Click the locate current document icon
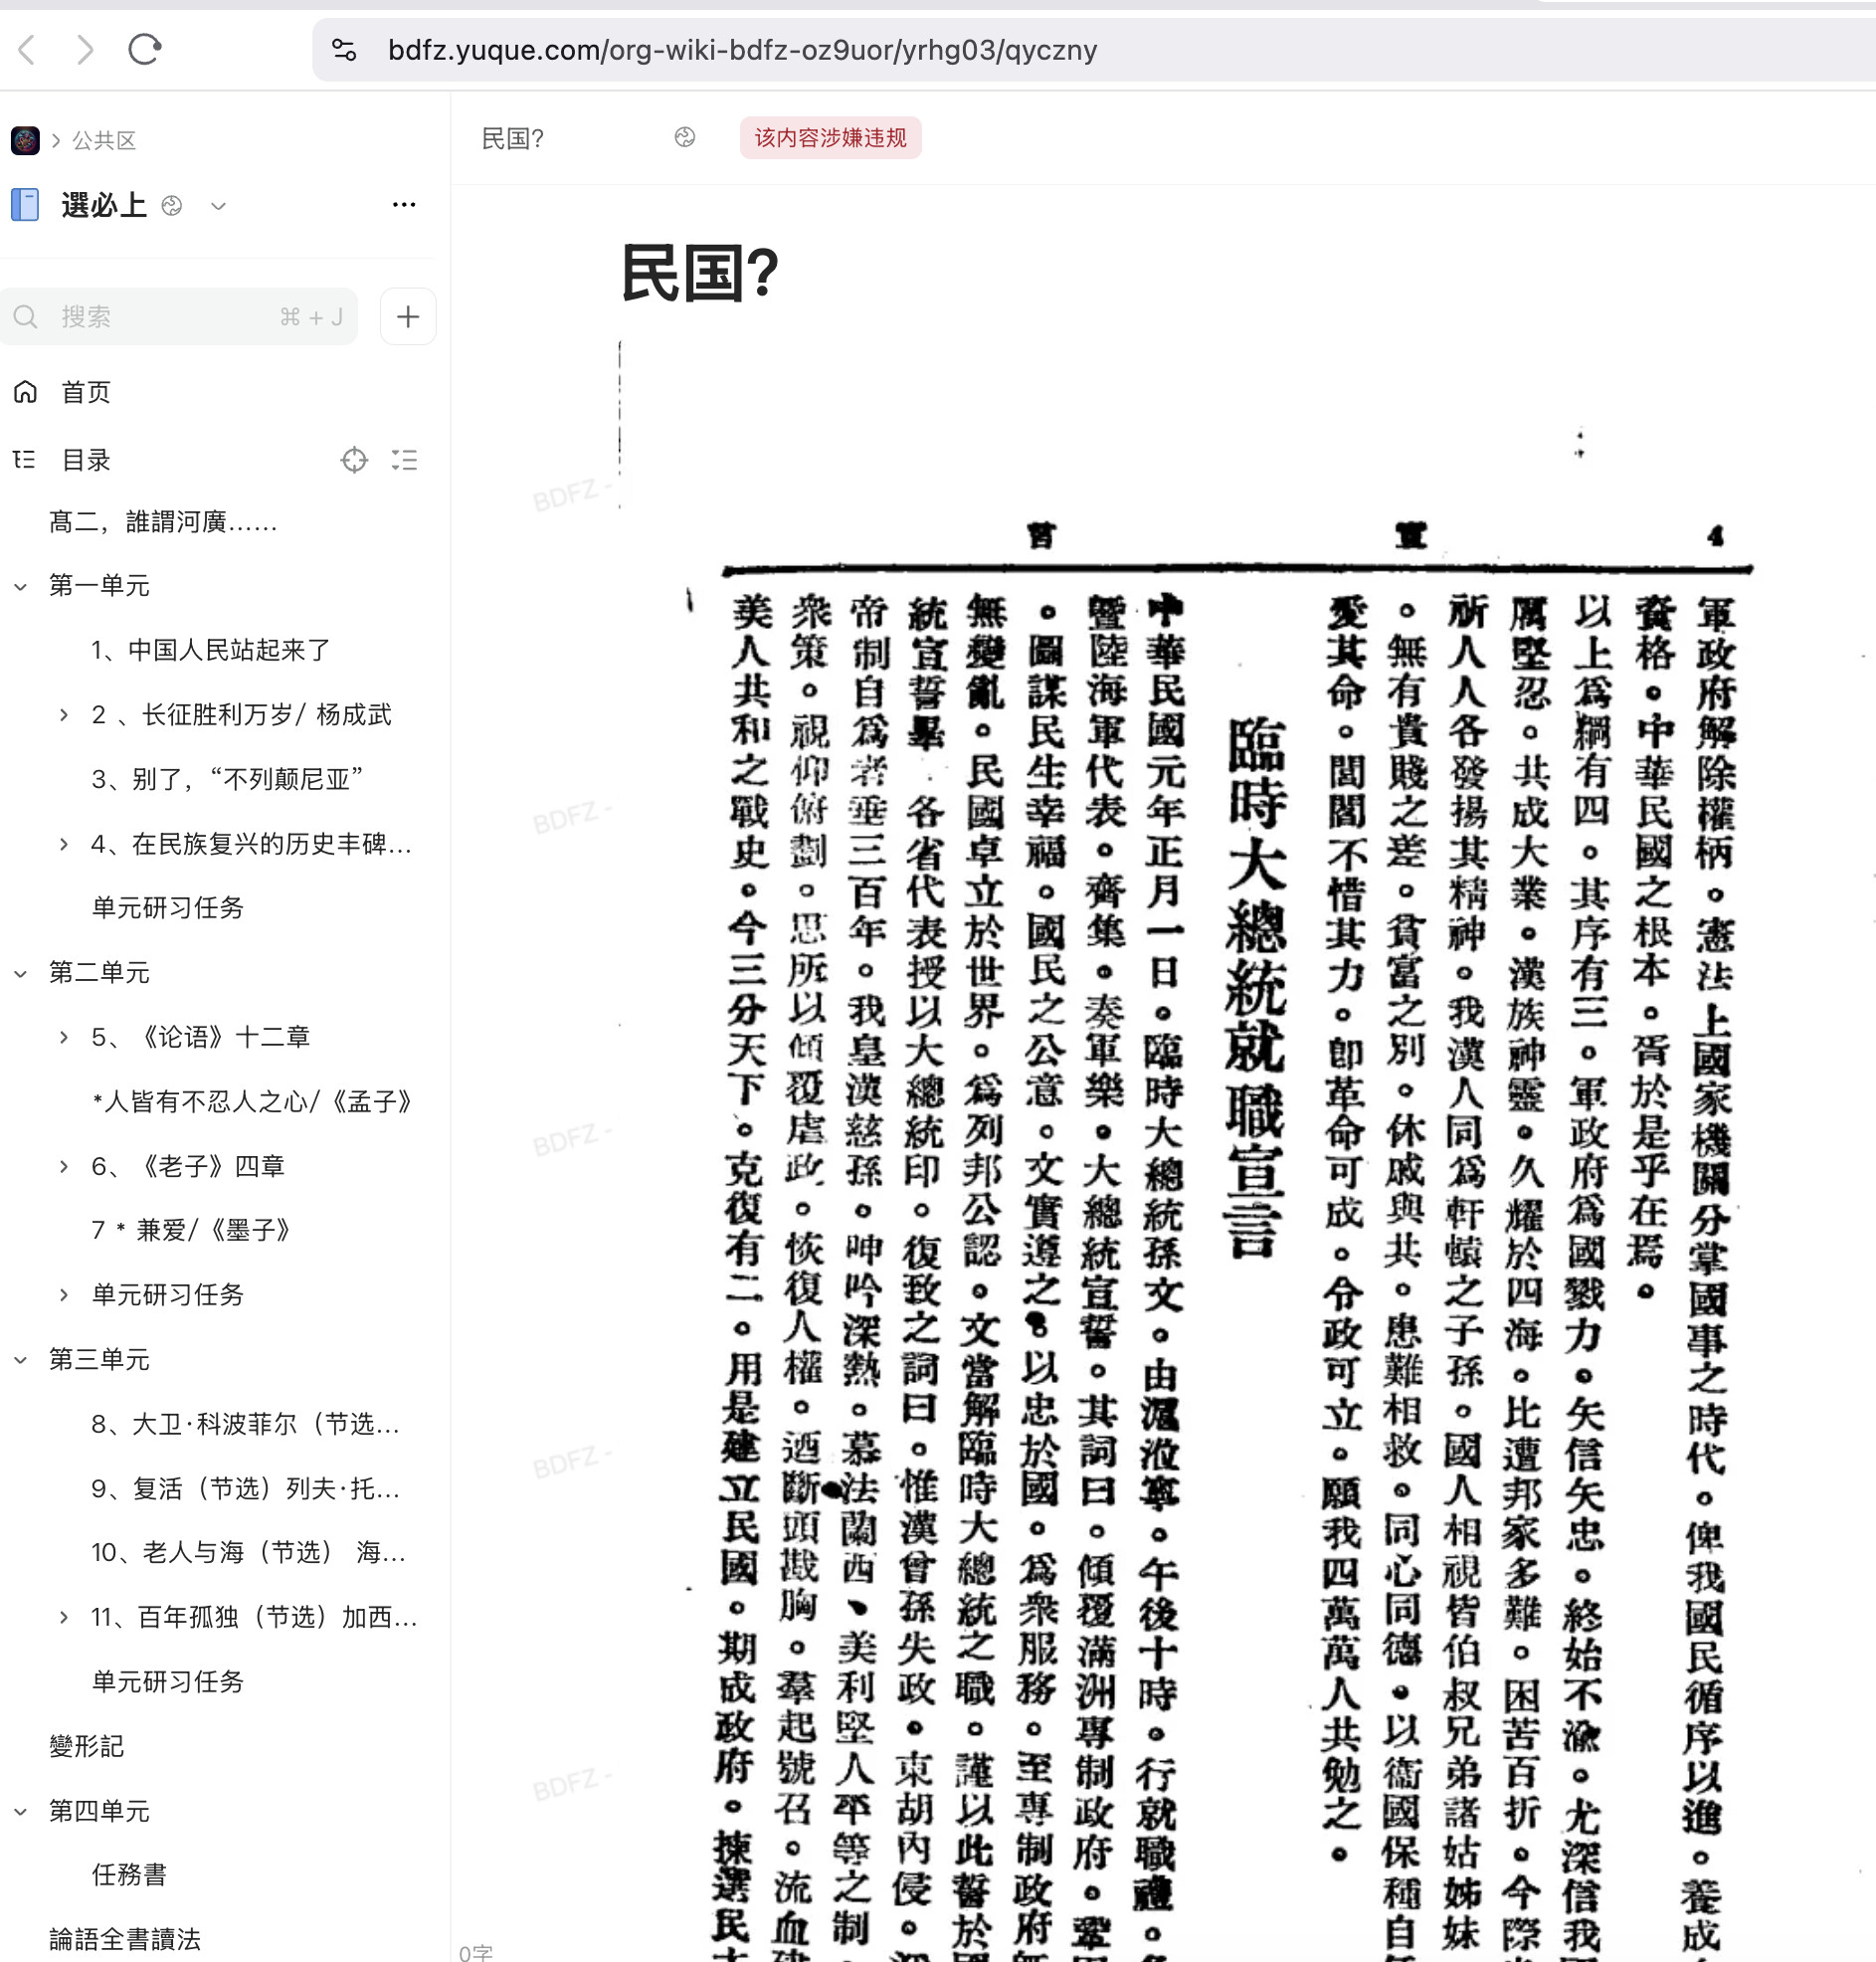This screenshot has width=1876, height=1962. [x=354, y=460]
